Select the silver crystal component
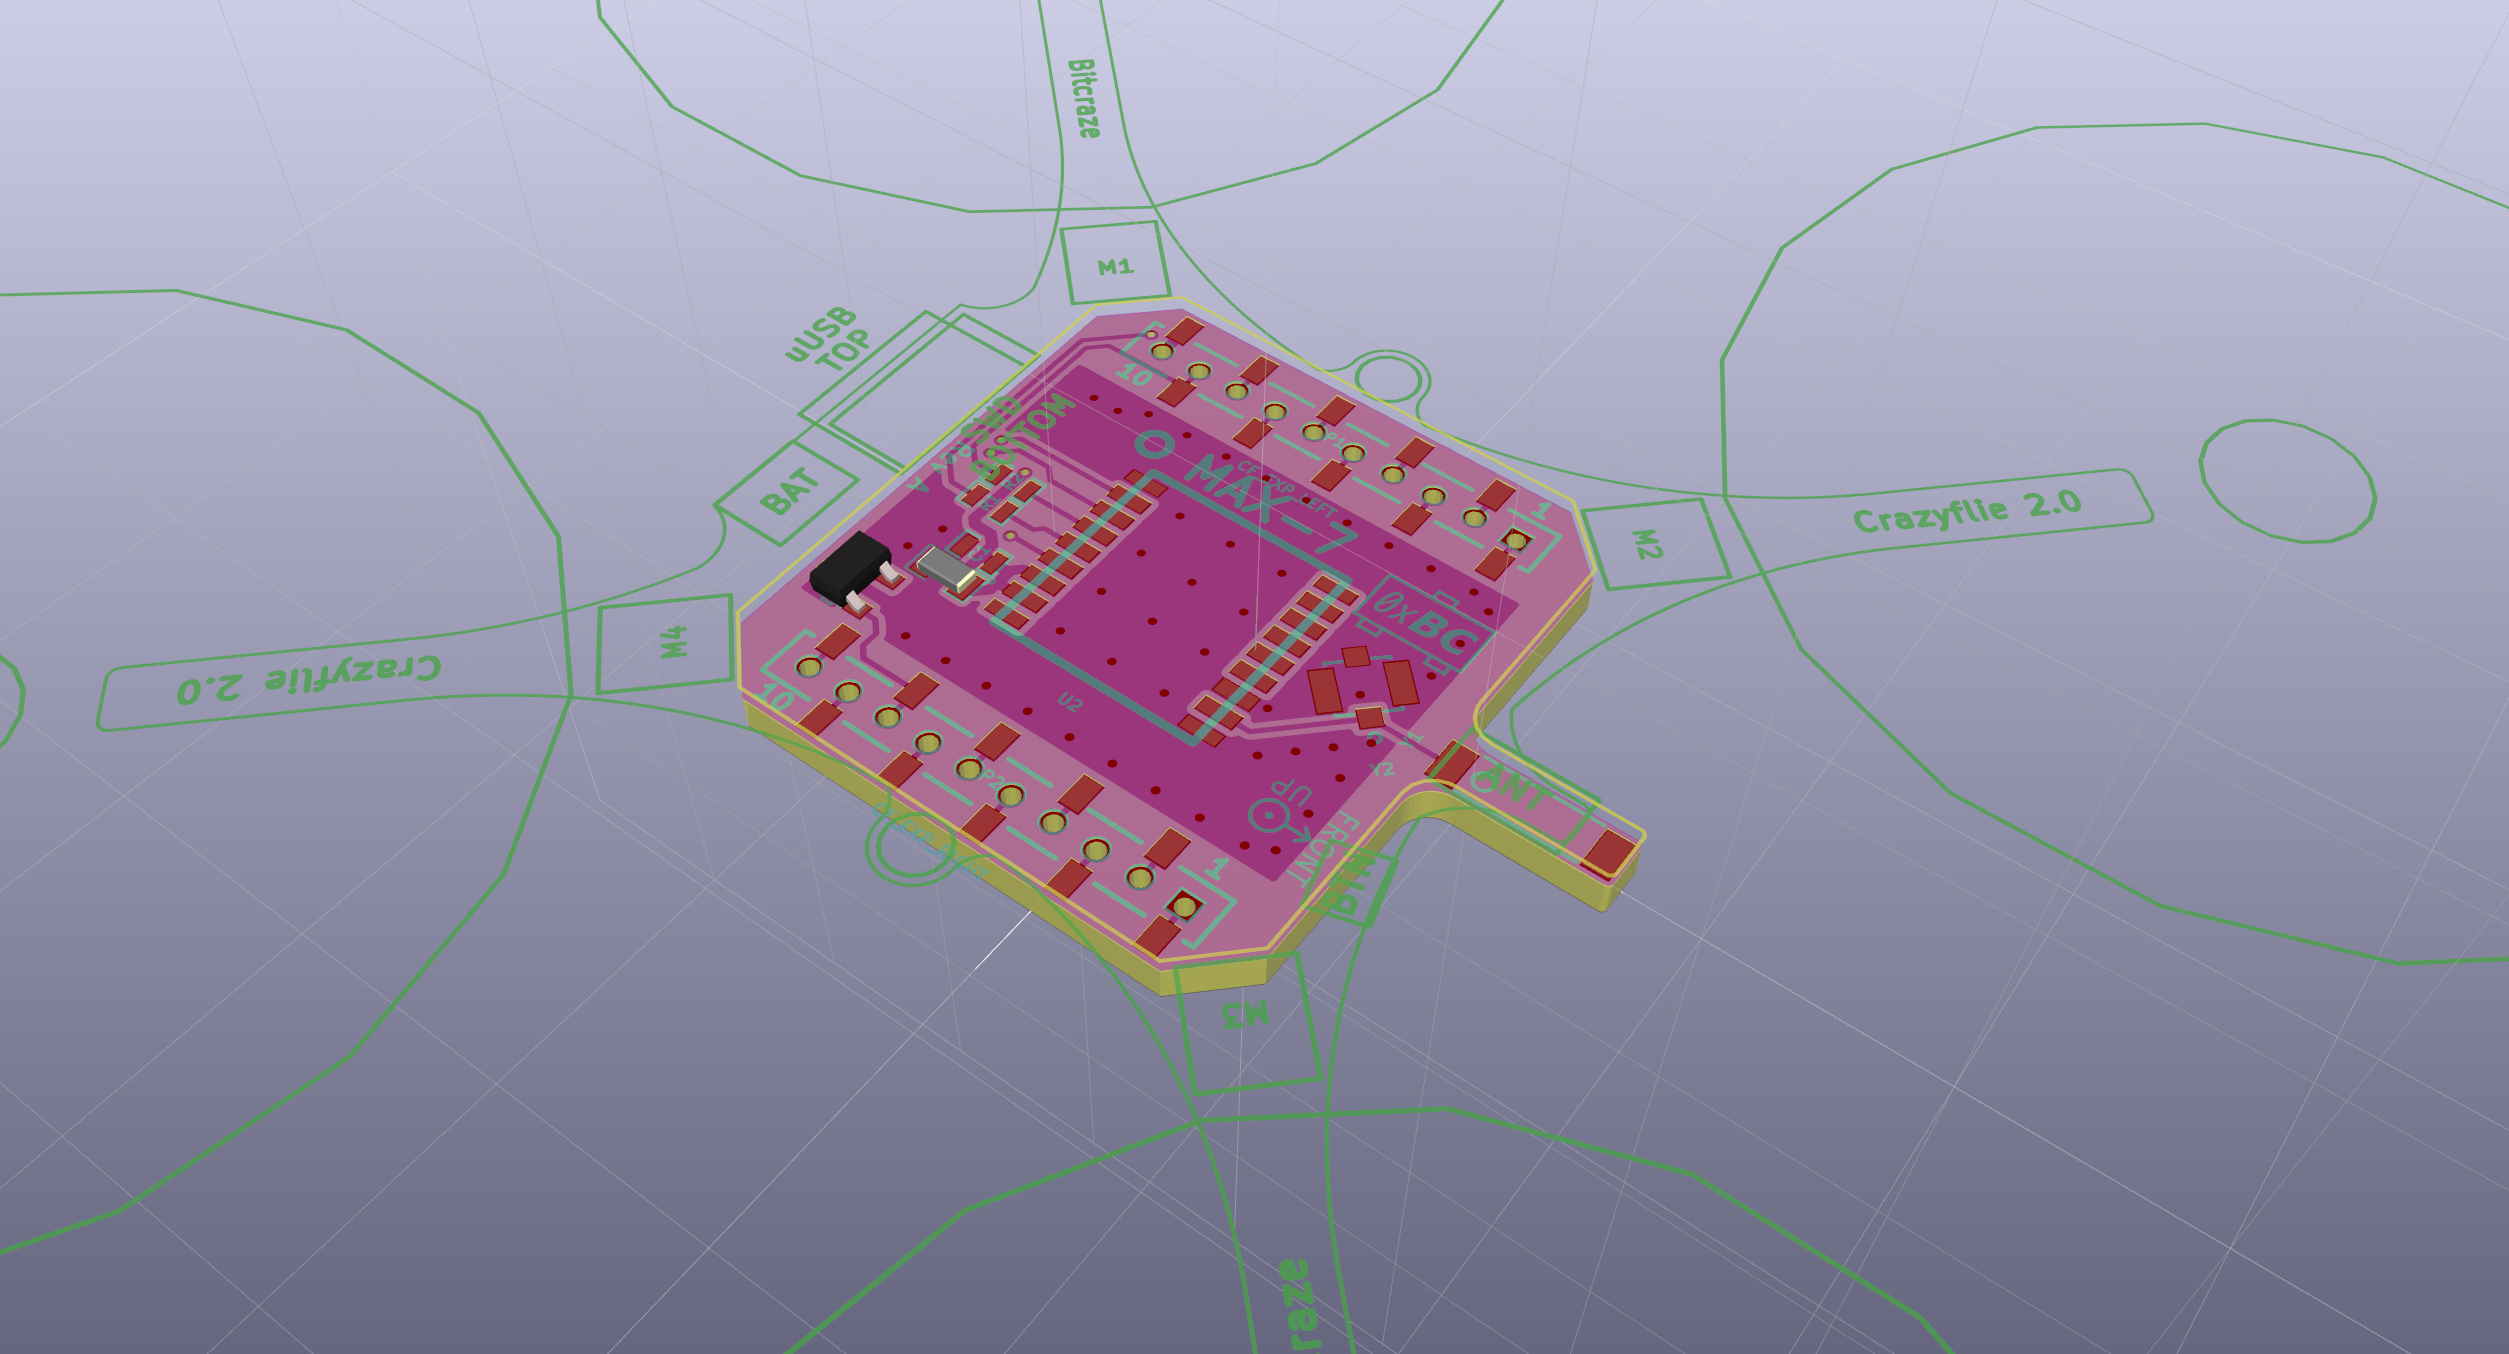 click(946, 569)
